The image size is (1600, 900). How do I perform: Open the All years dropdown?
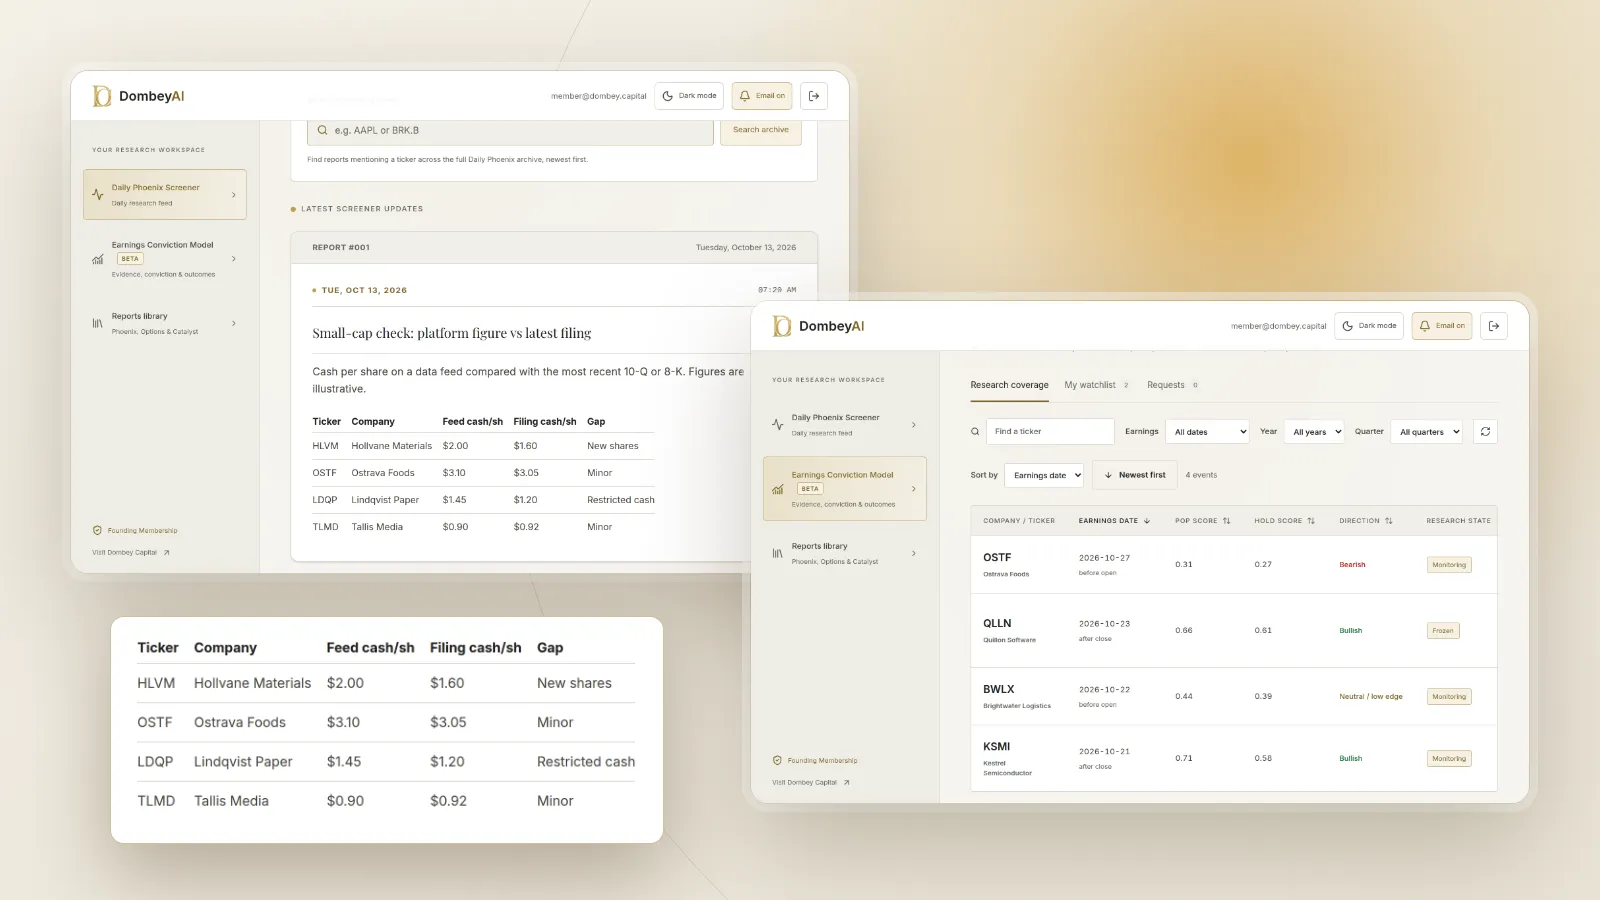(1315, 432)
